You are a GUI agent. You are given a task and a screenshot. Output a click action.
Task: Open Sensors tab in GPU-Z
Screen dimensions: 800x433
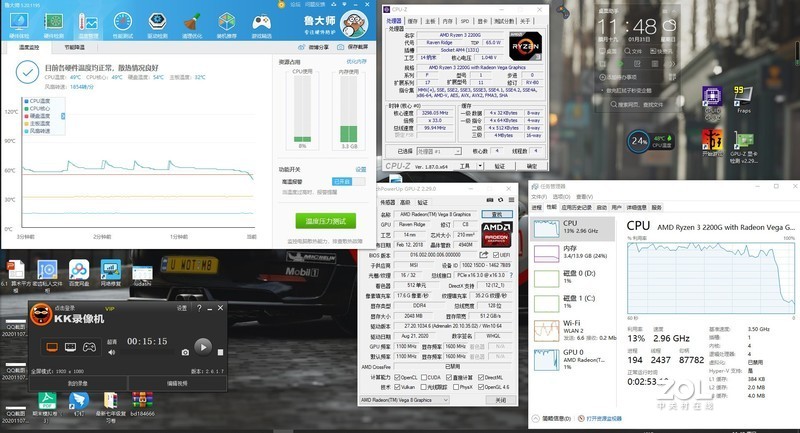388,202
